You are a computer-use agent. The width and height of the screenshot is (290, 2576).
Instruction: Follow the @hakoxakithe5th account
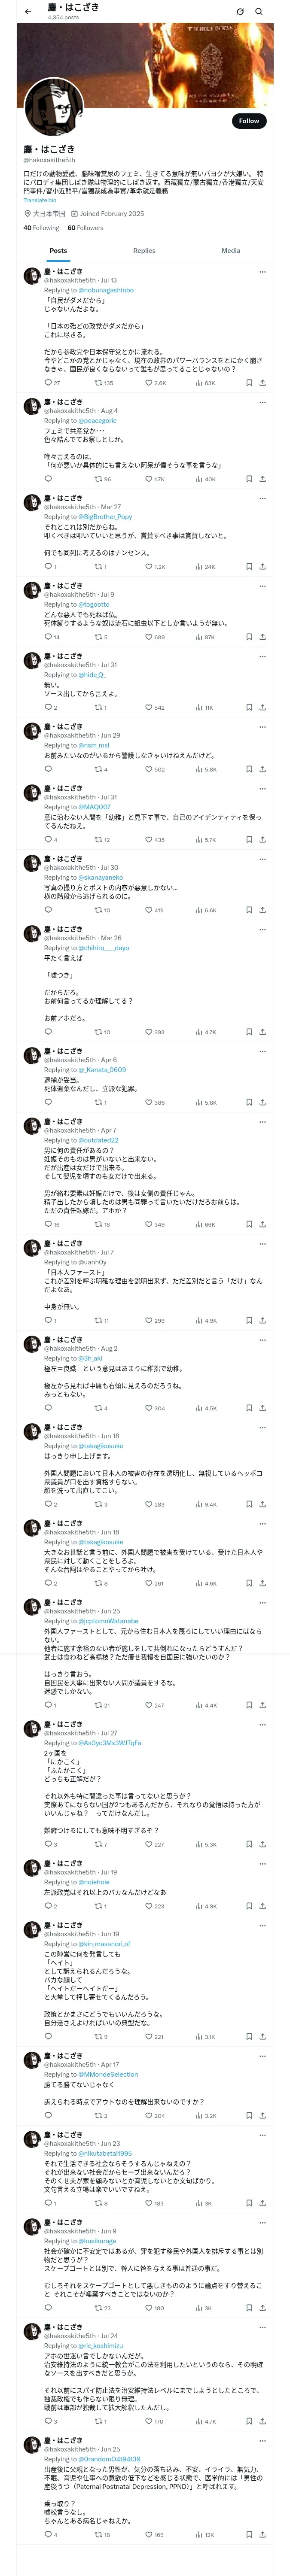[x=249, y=121]
